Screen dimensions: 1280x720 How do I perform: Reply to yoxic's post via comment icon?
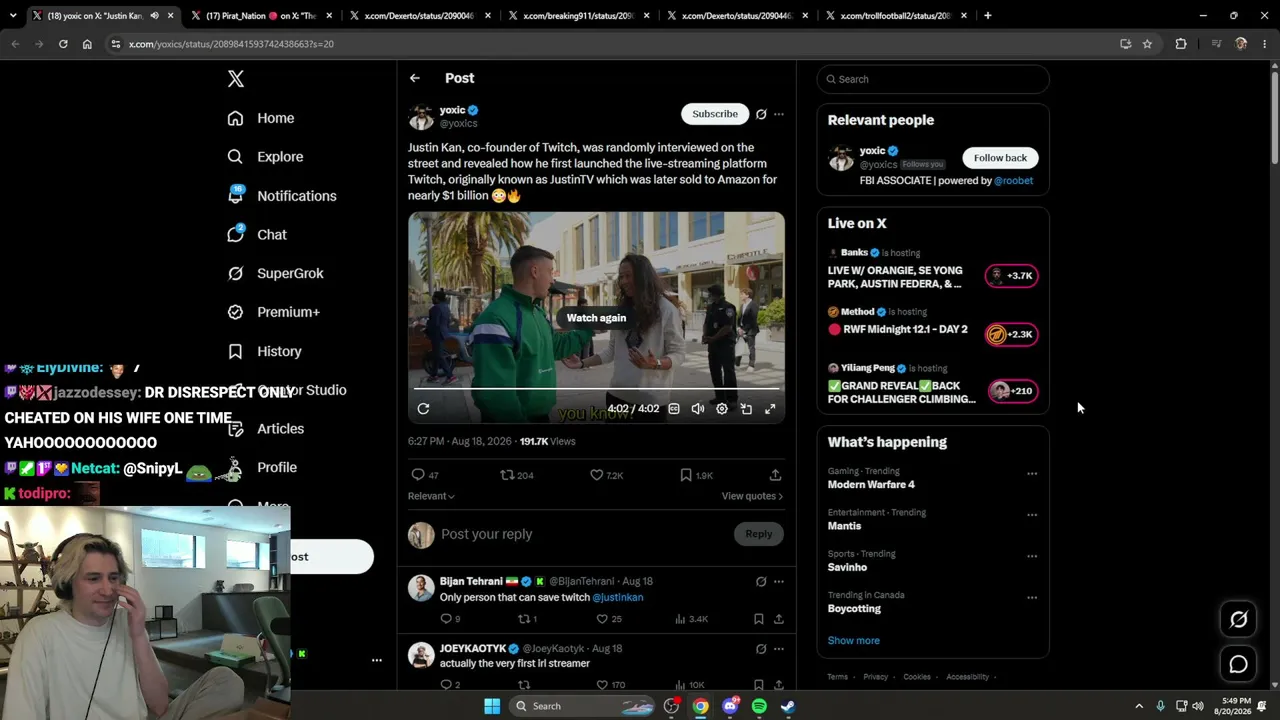pyautogui.click(x=418, y=475)
